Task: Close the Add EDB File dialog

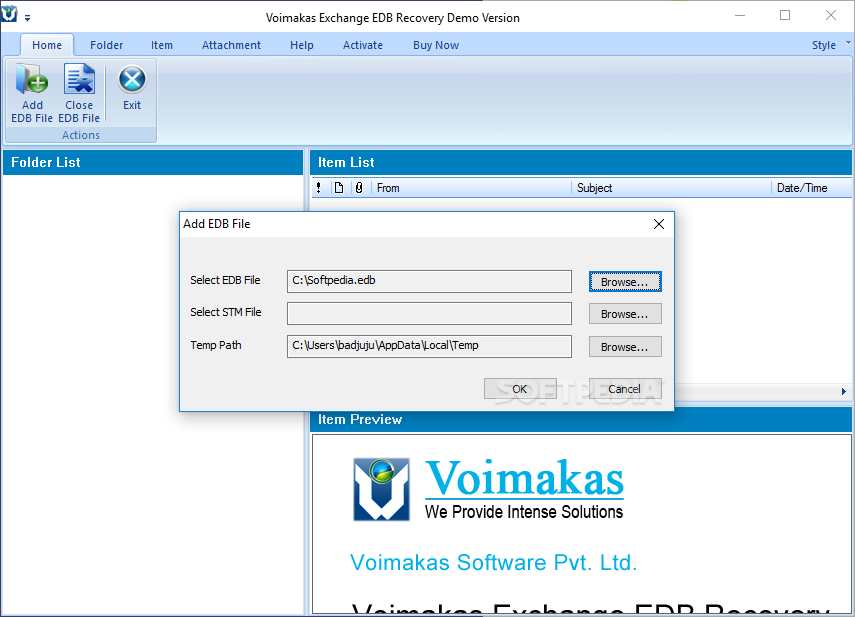Action: coord(659,224)
